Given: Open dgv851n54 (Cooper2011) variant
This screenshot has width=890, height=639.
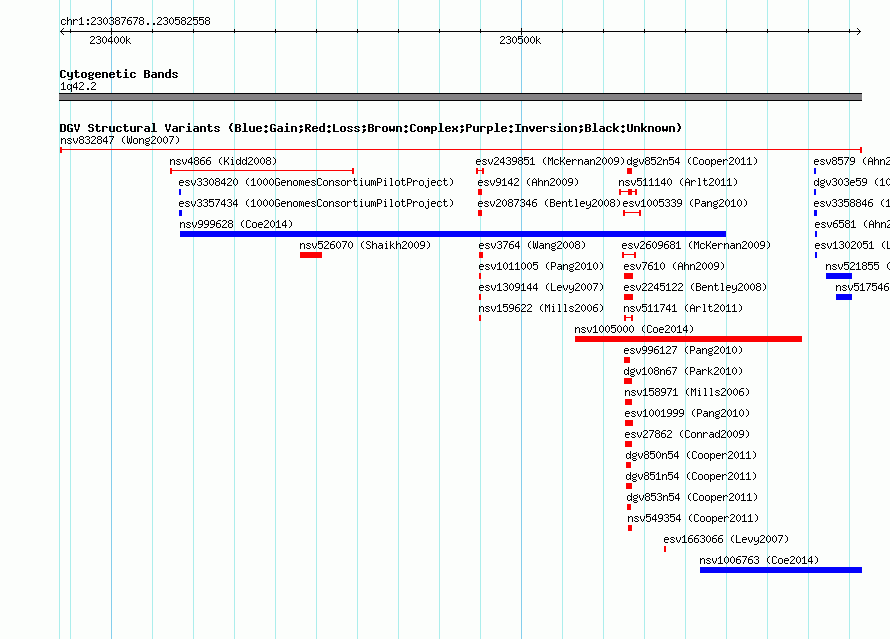Looking at the screenshot, I should point(691,476).
